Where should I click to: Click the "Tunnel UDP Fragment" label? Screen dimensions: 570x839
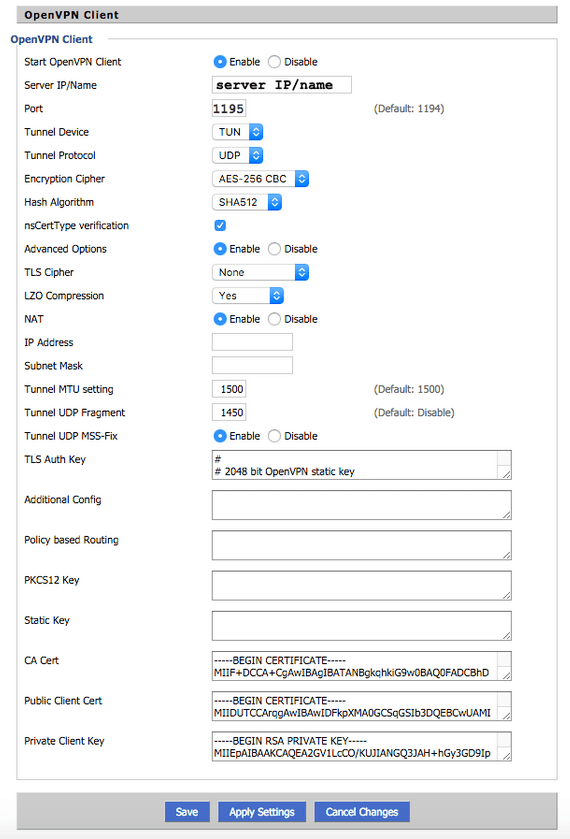(74, 413)
